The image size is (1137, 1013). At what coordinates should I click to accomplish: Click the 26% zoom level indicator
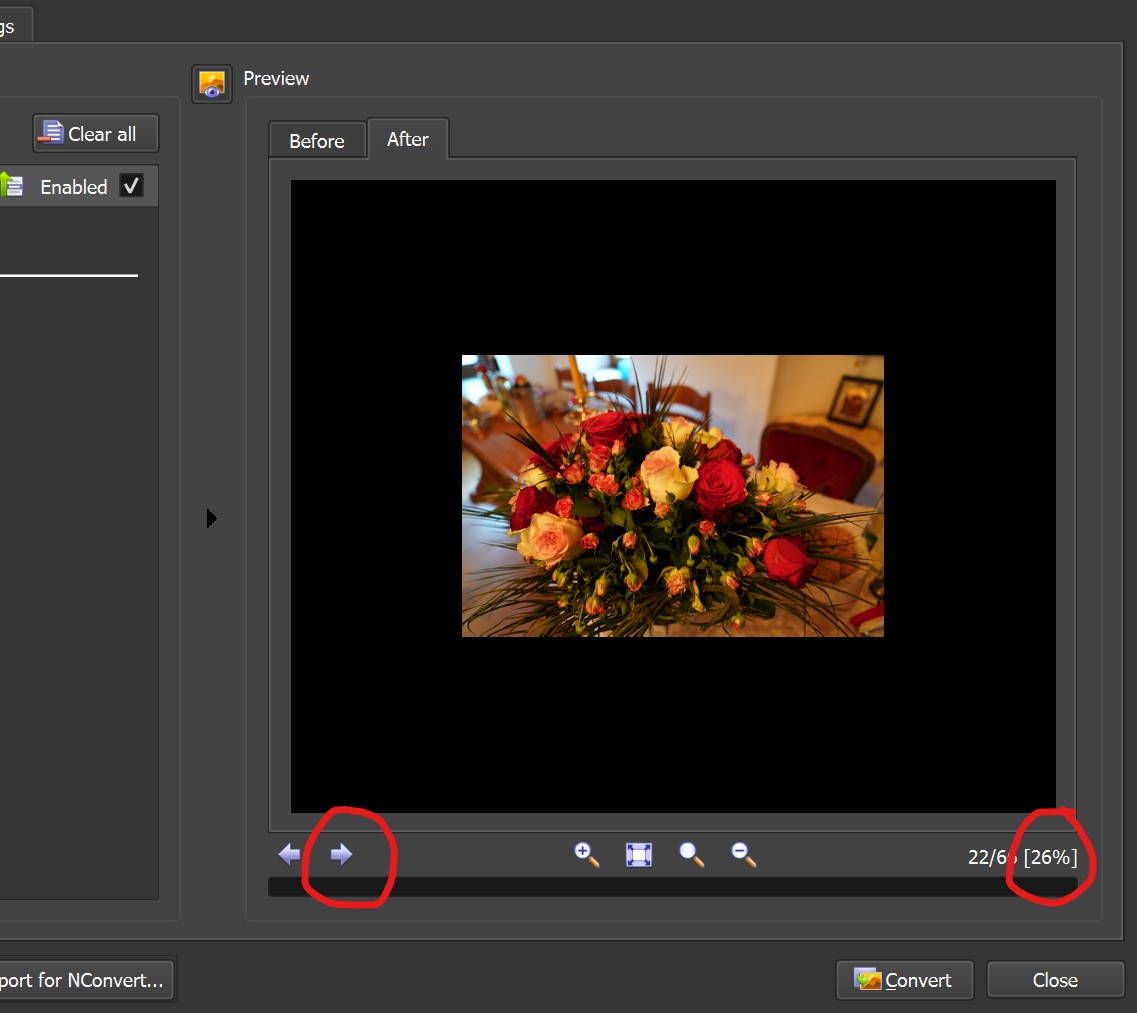1050,857
